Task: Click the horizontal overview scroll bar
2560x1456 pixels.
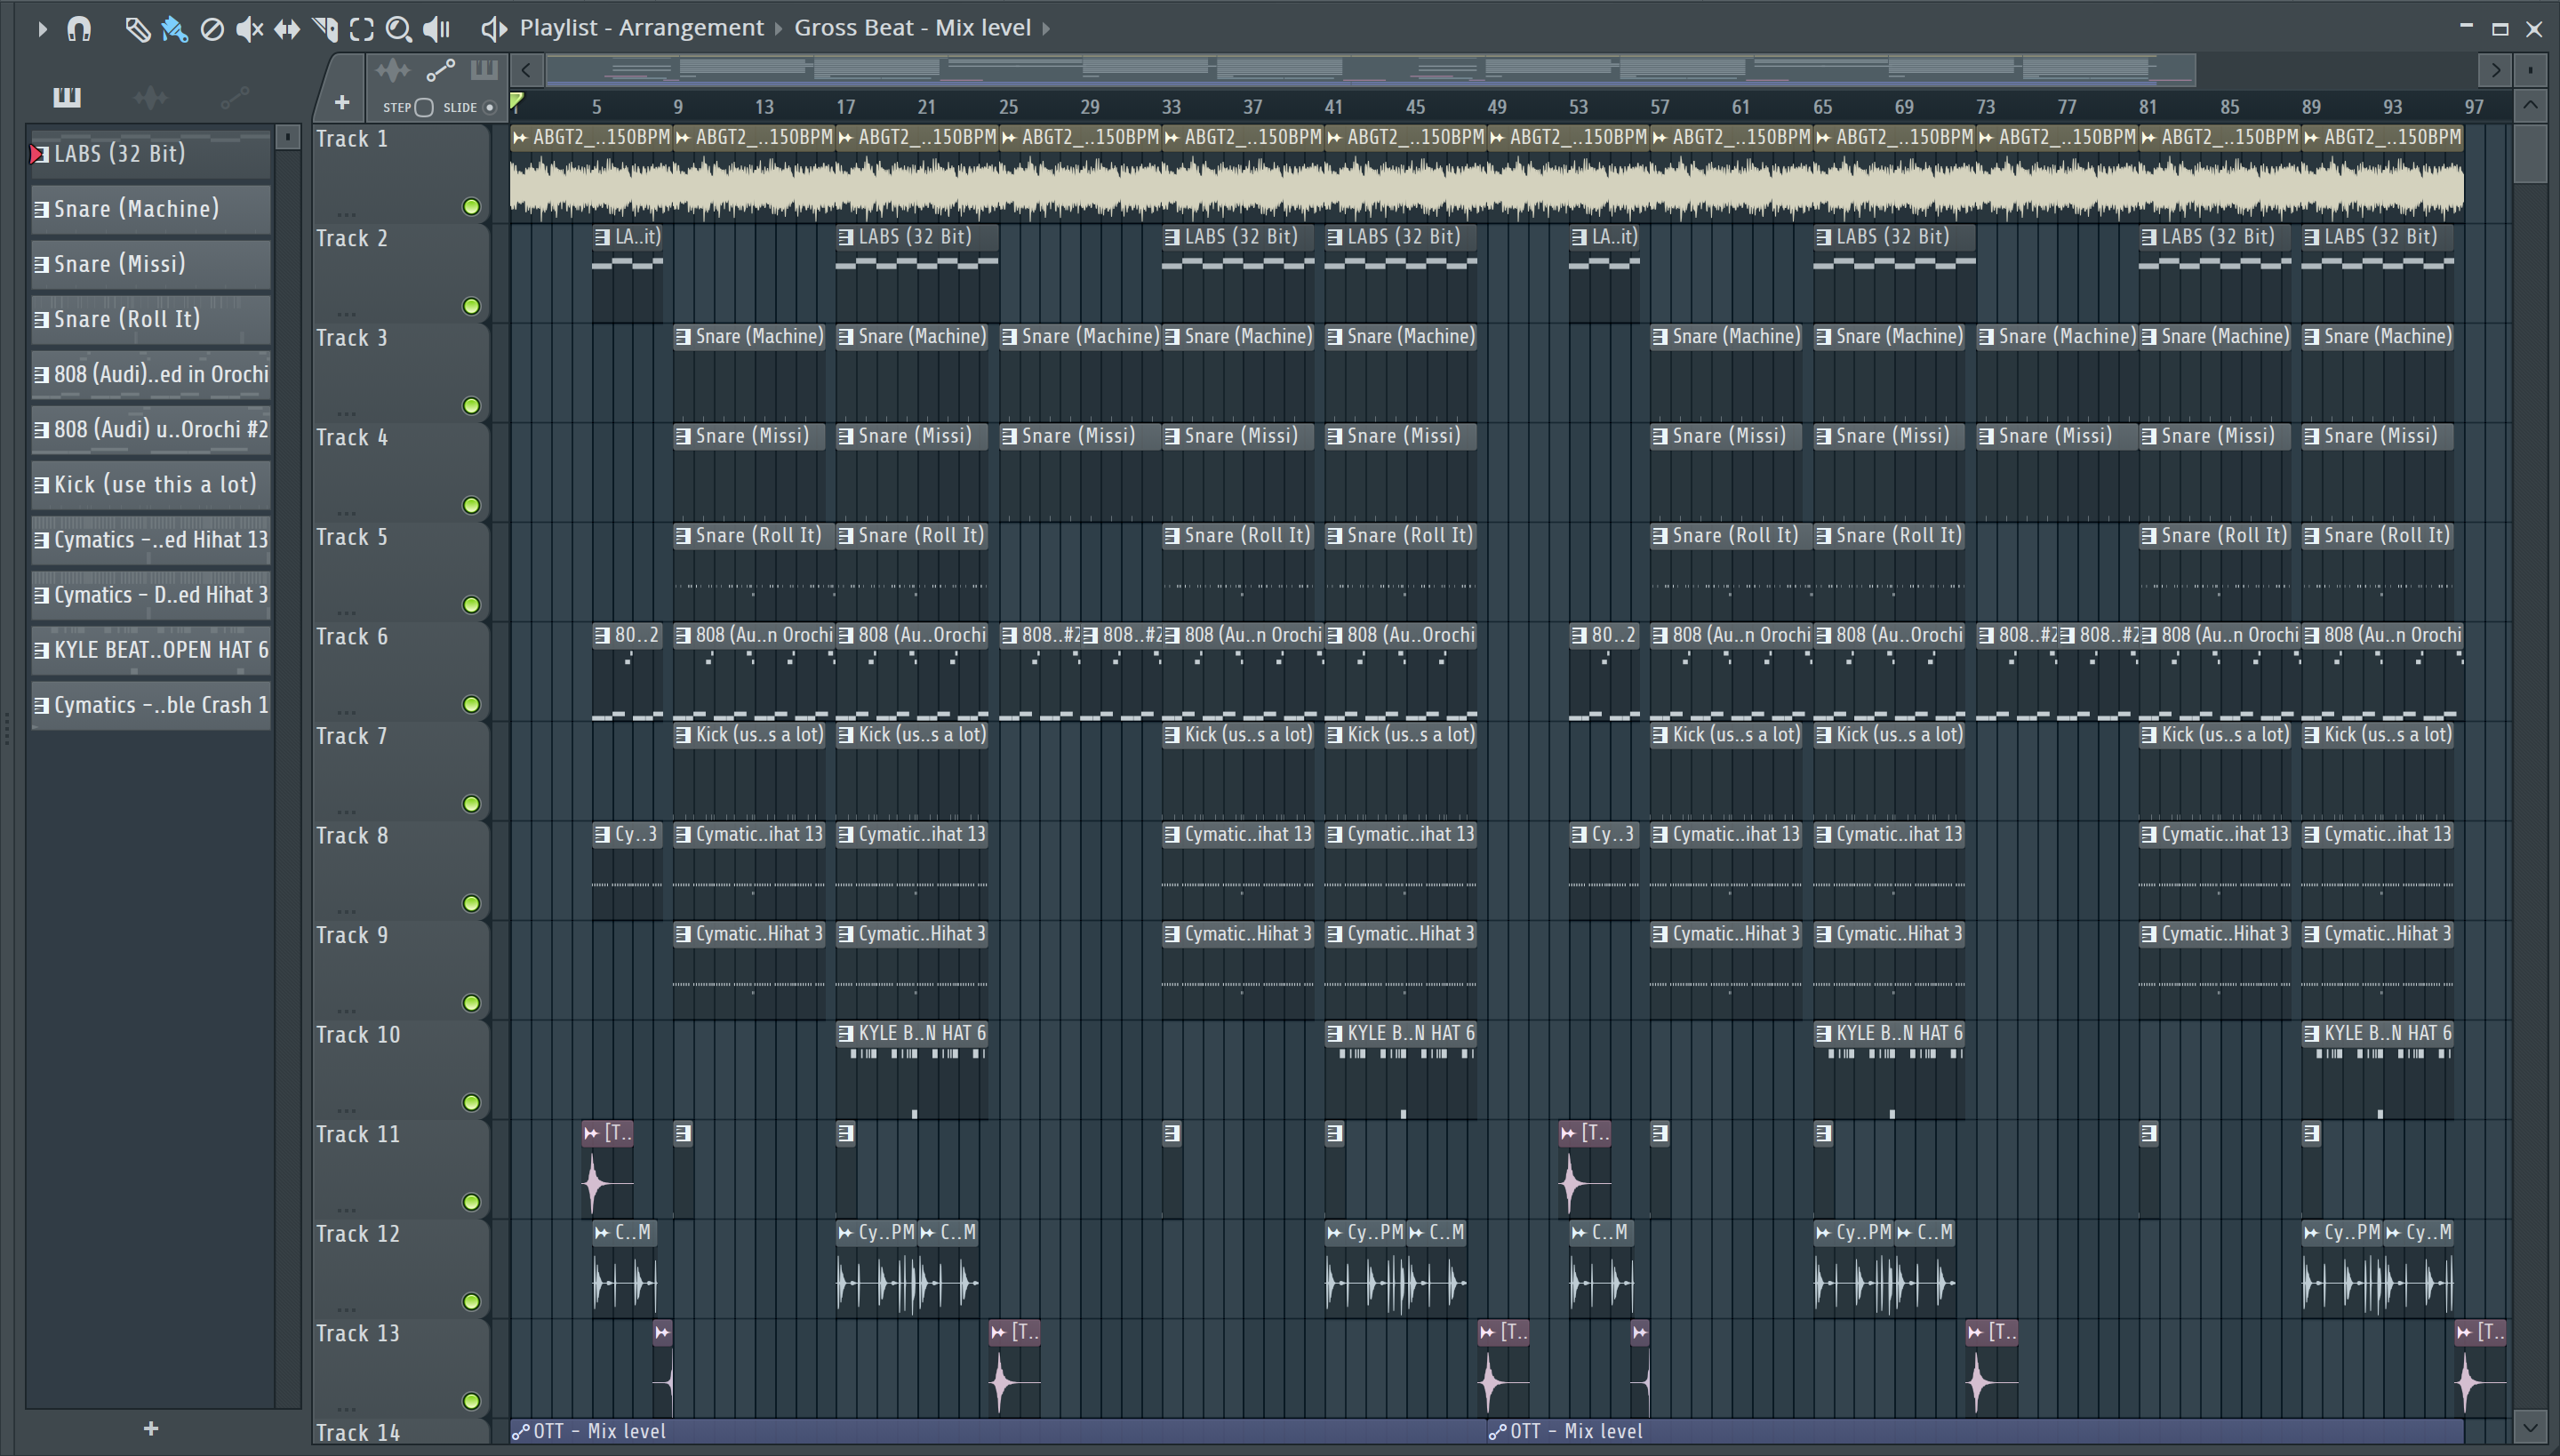Action: pos(1370,70)
